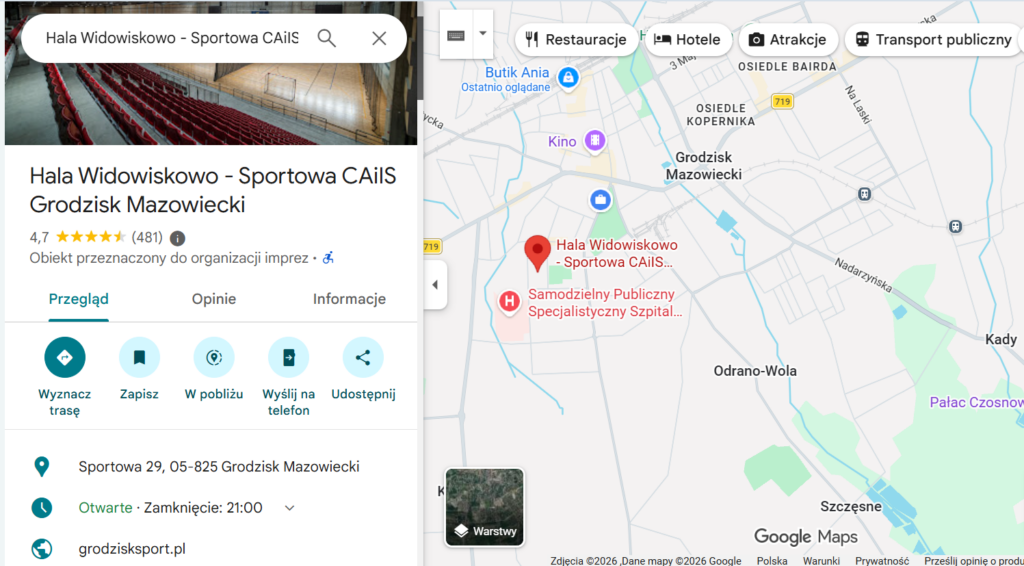Click the hospital H marker on map

coord(509,302)
